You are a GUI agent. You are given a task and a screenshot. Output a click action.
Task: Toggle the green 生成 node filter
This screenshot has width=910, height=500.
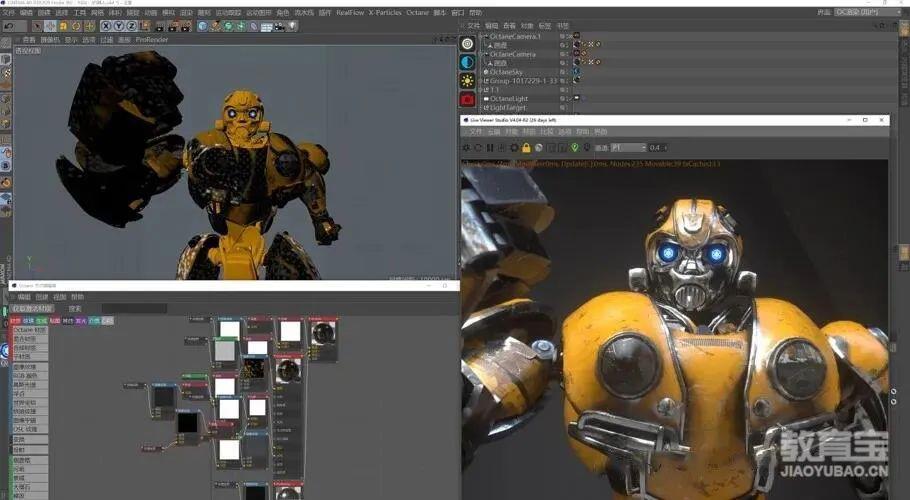point(42,321)
